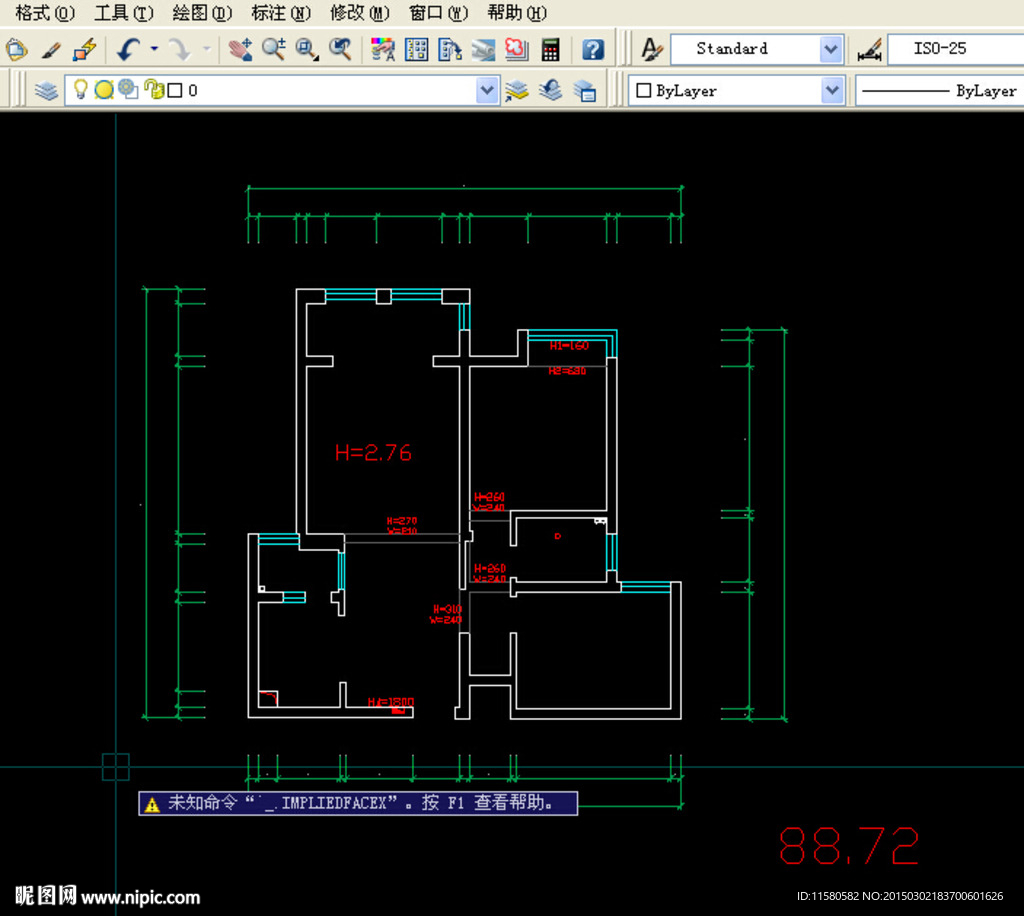1024x916 pixels.
Task: Expand the layer list dropdown
Action: [x=487, y=90]
